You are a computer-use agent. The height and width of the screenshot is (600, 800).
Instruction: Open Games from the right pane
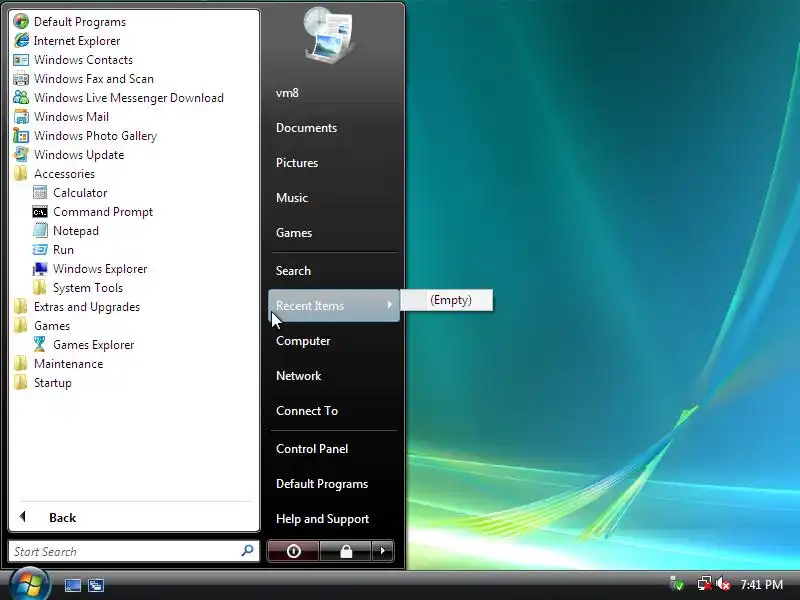click(x=294, y=233)
